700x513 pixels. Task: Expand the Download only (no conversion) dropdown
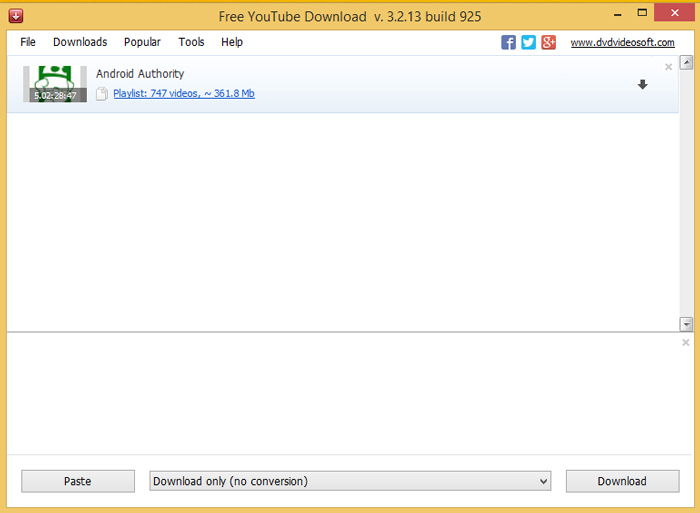point(350,481)
